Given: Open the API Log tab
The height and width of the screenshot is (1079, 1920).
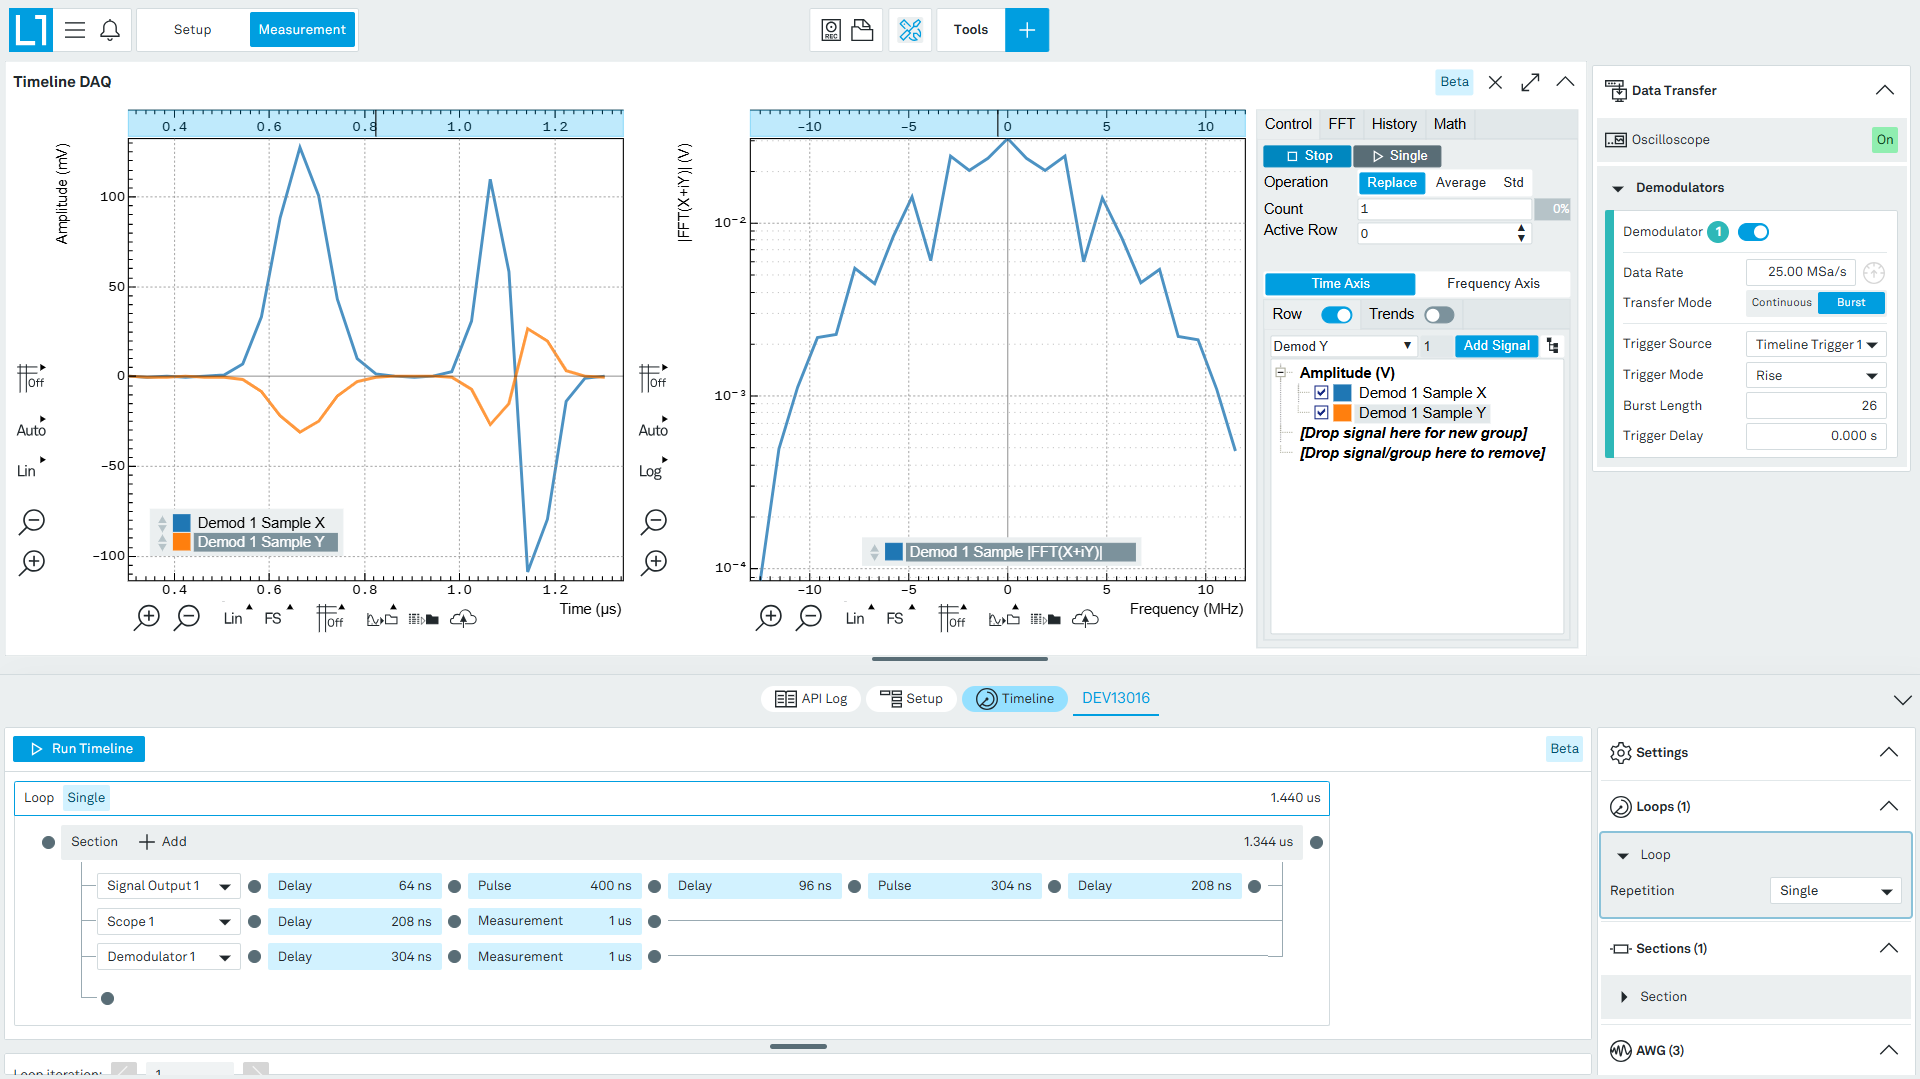Looking at the screenshot, I should point(811,699).
